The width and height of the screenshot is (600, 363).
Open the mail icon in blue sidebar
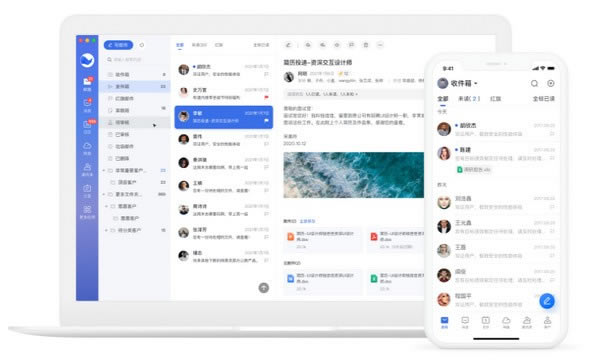[87, 83]
